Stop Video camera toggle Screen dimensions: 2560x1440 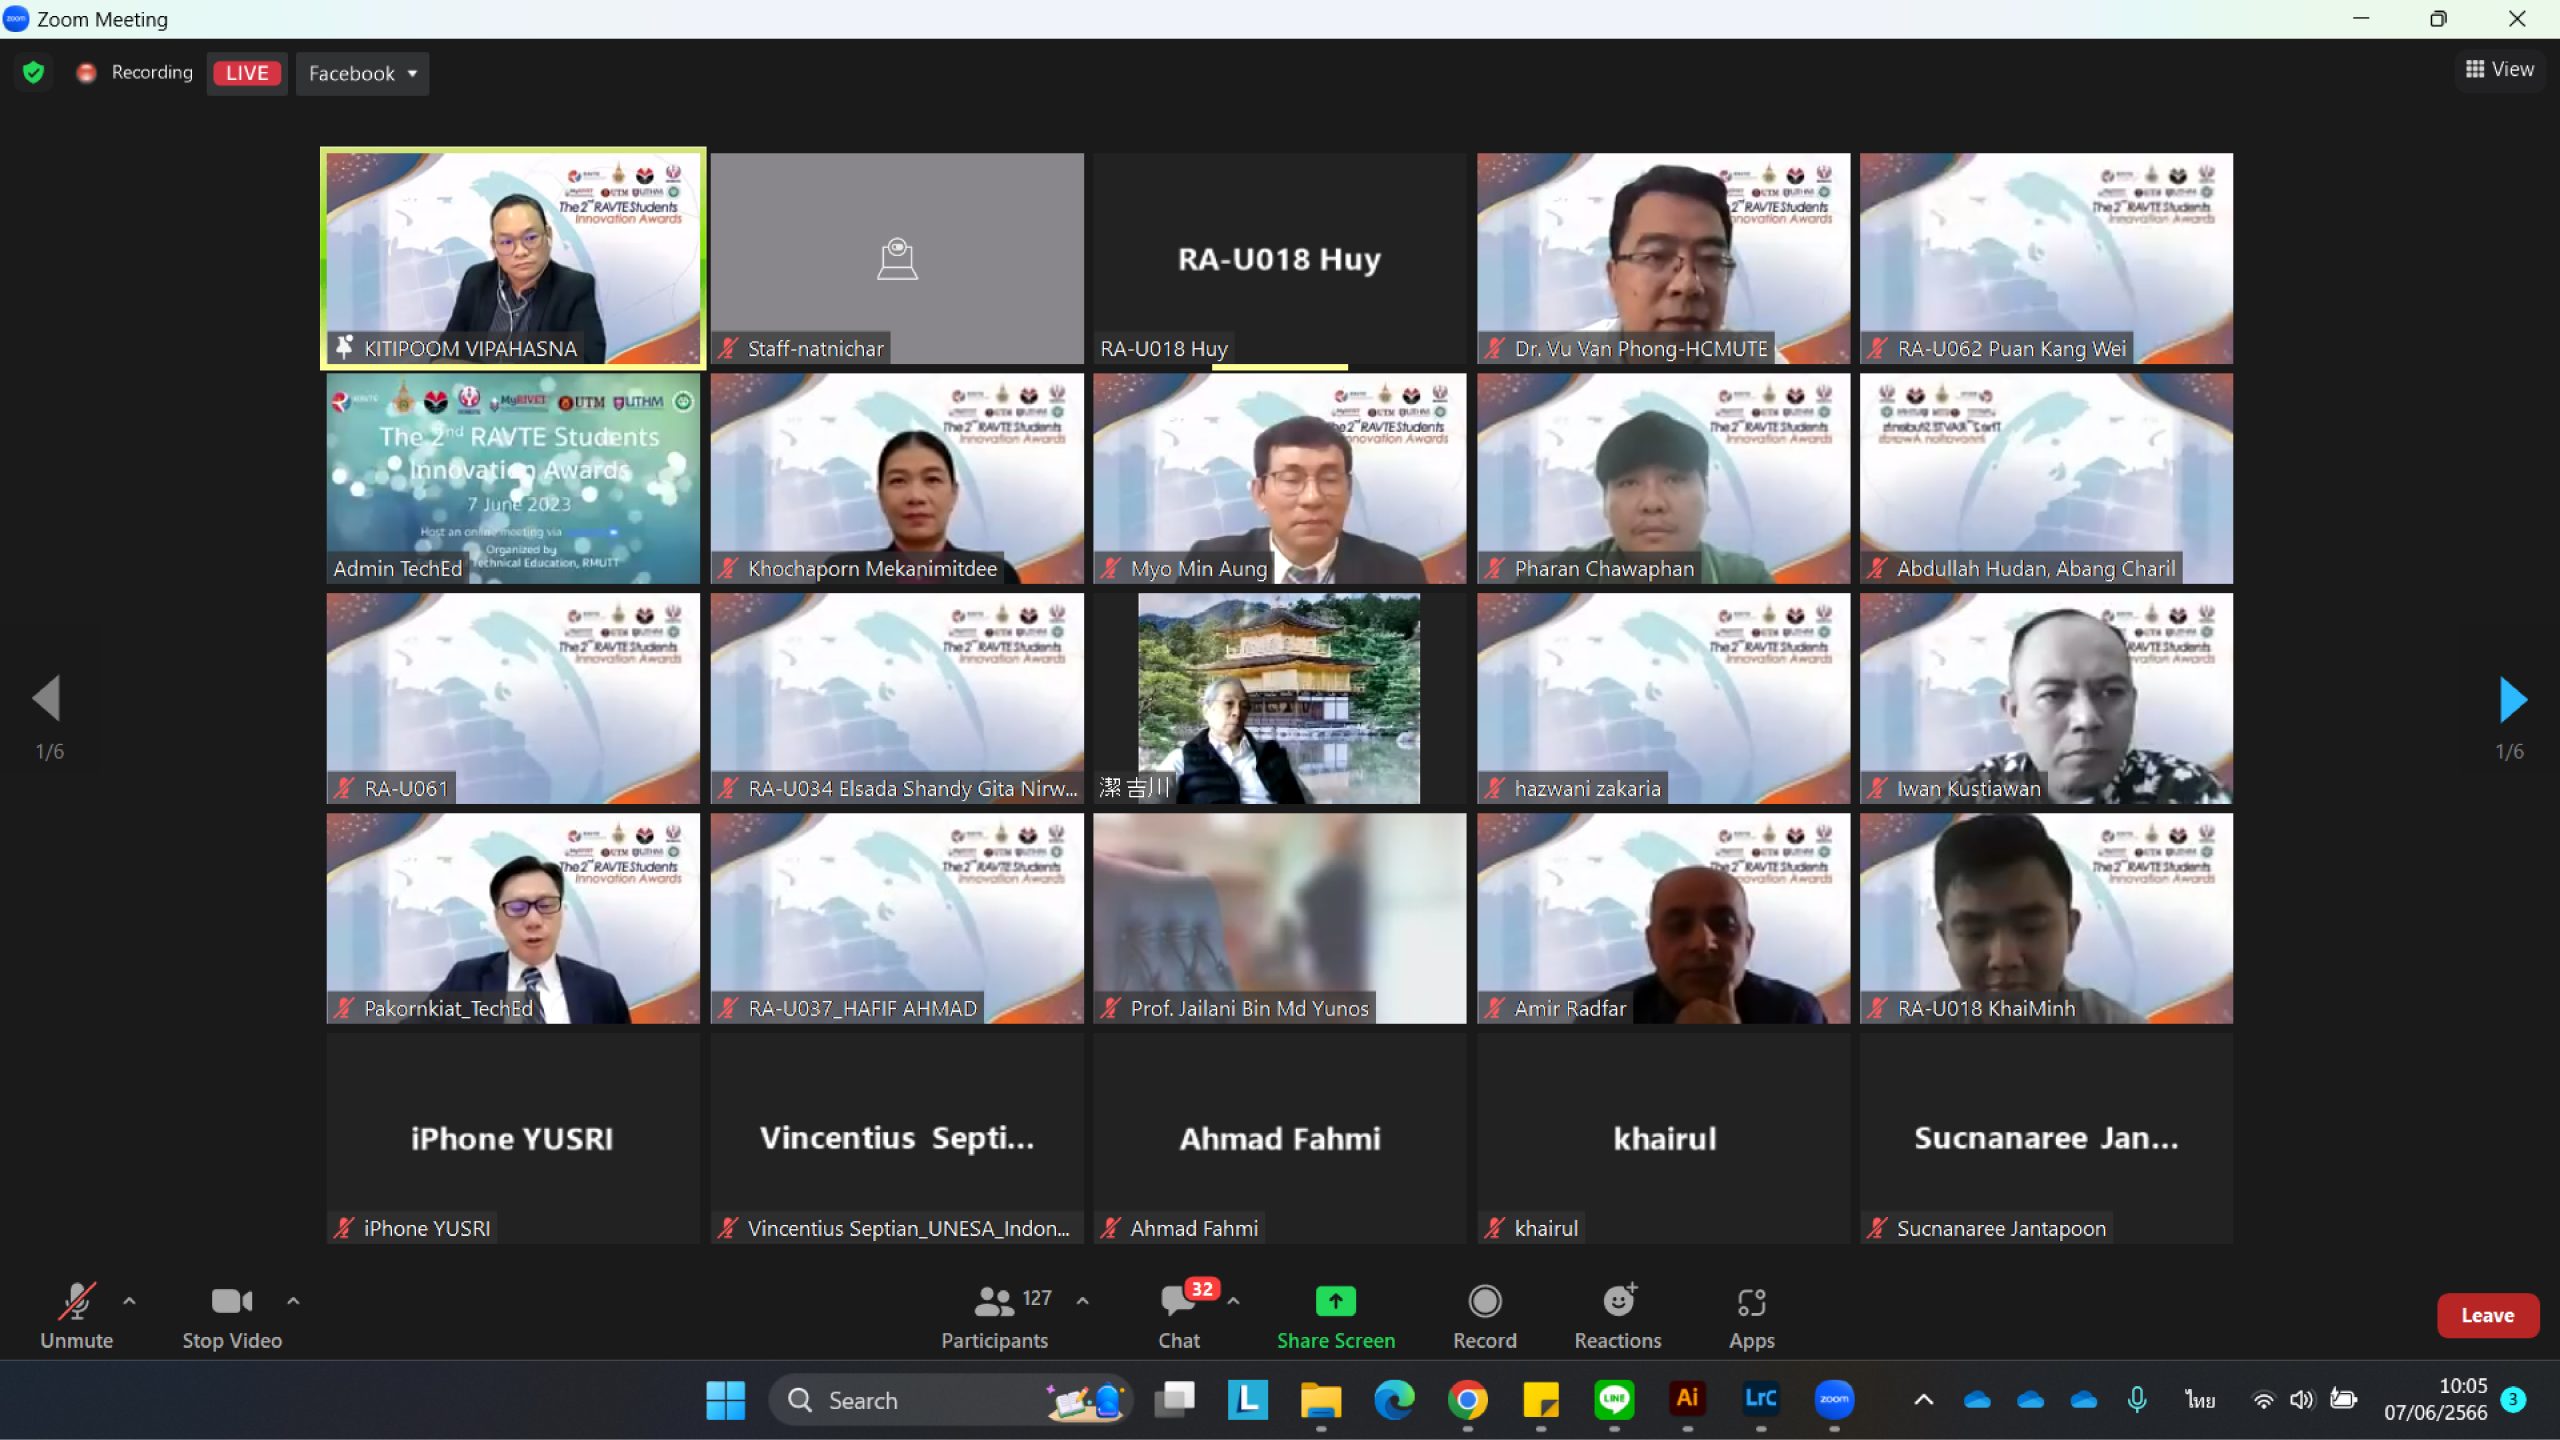(x=232, y=1317)
